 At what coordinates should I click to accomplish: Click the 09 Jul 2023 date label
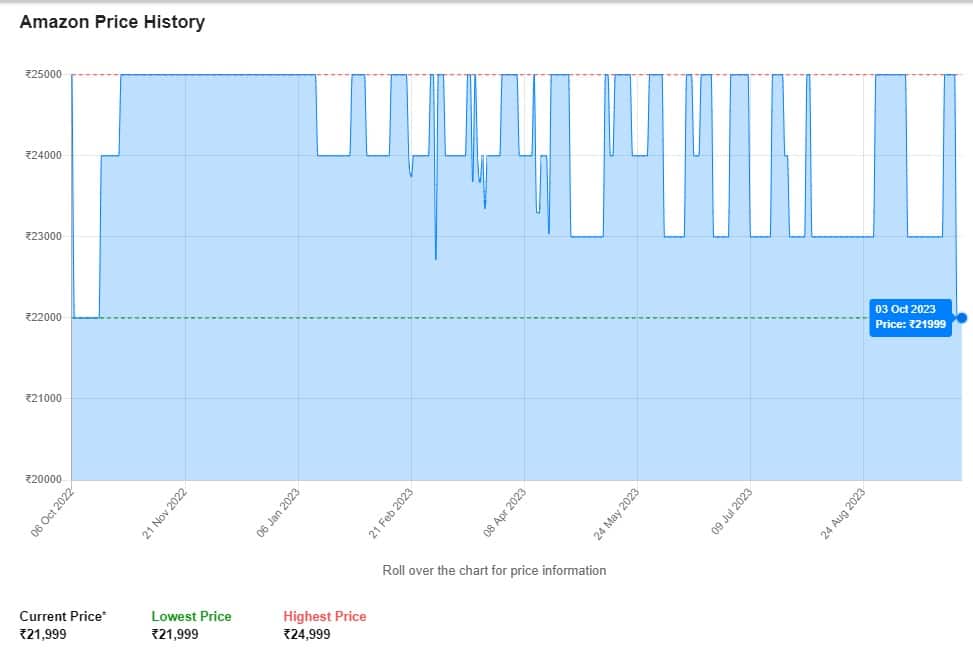point(731,513)
